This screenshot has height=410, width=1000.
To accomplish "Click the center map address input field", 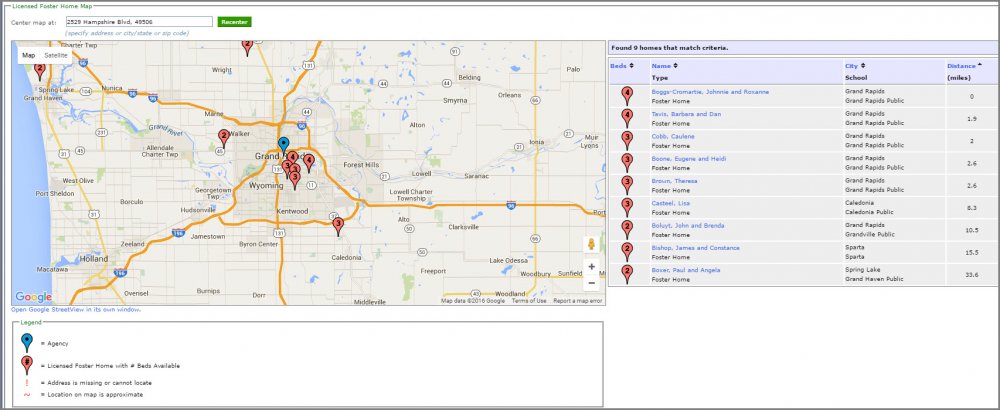I will (x=138, y=22).
